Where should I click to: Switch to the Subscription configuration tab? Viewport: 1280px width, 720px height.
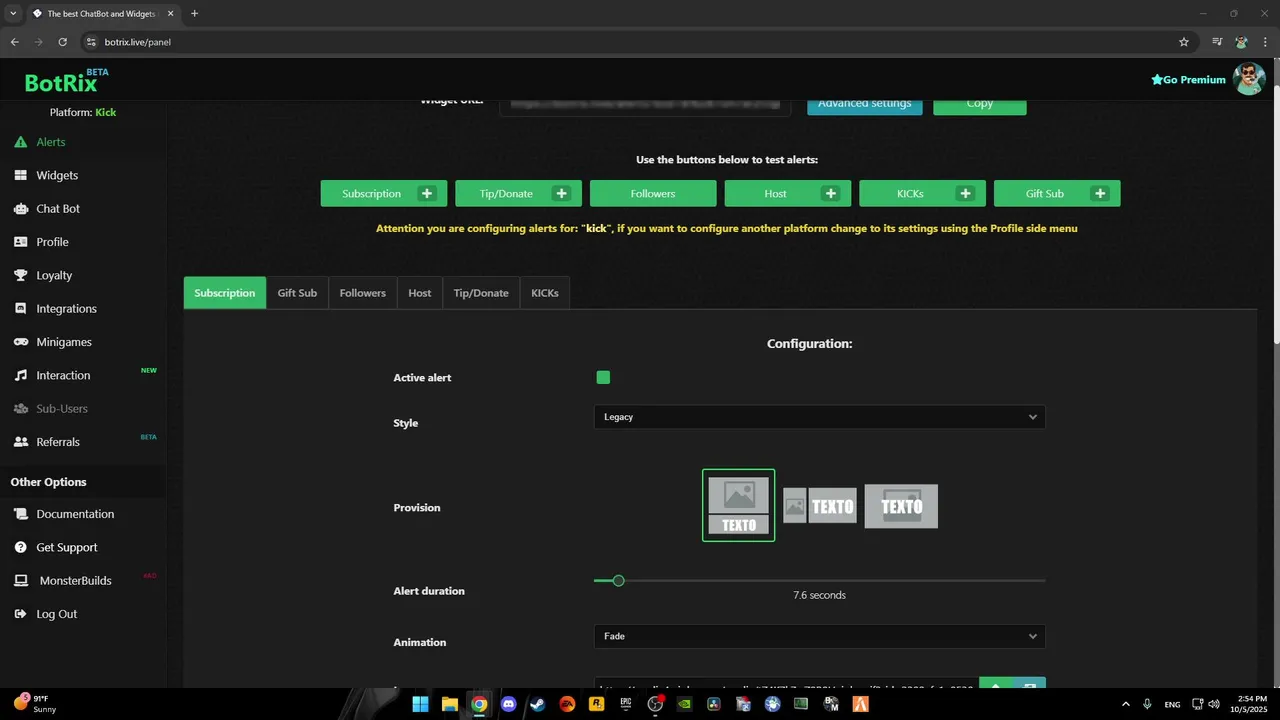[225, 293]
